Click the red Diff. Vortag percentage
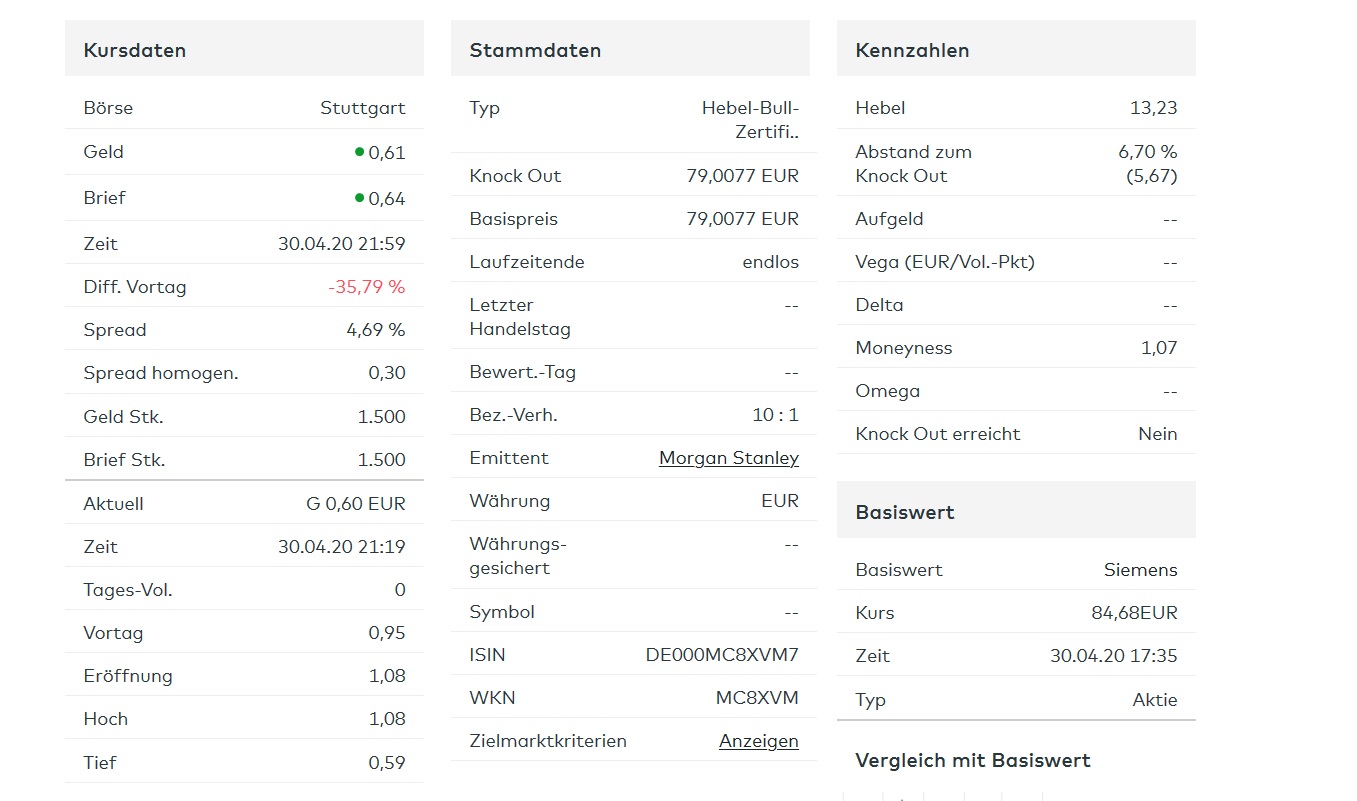Viewport: 1357px width, 801px height. (366, 287)
